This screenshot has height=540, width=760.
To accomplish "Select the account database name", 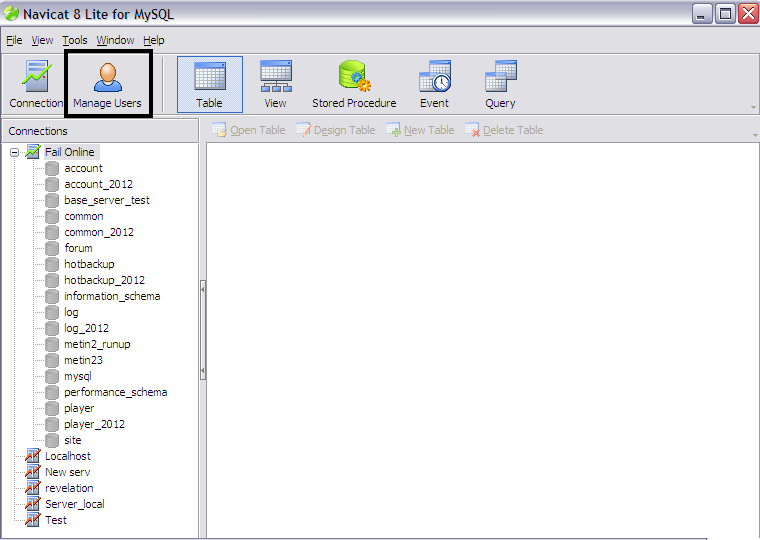I will coord(83,168).
